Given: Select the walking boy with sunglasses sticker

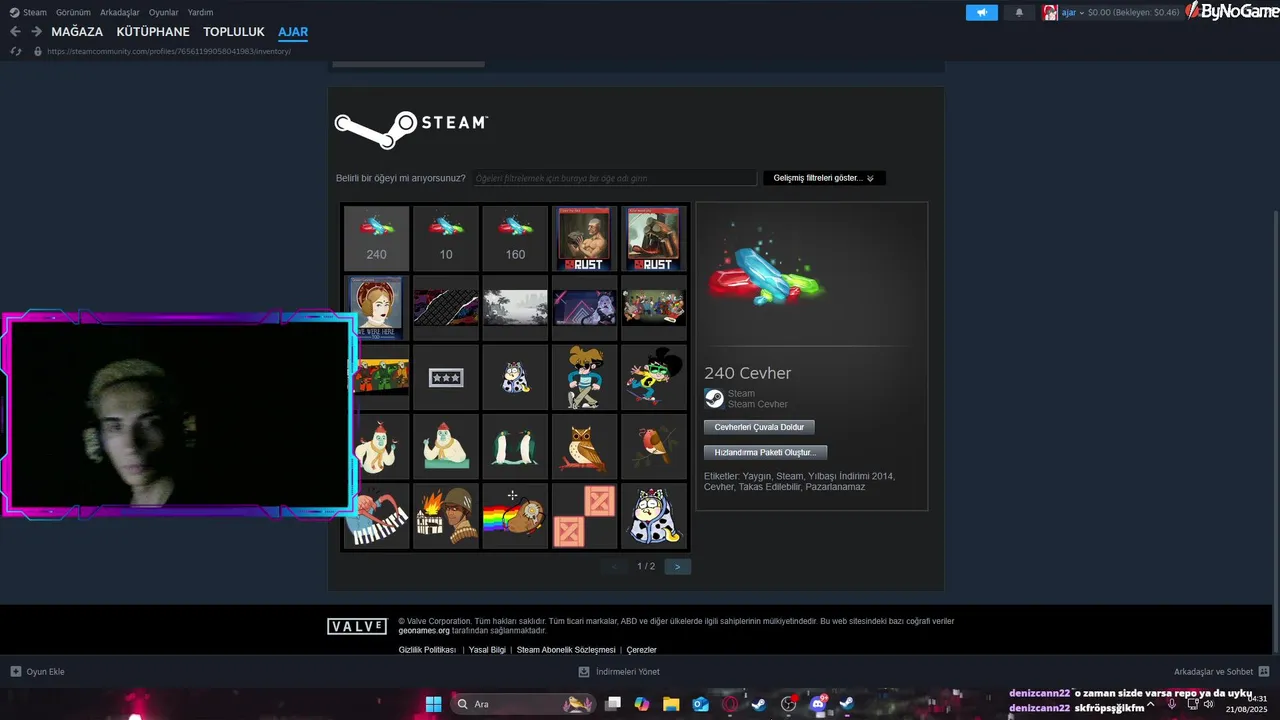Looking at the screenshot, I should click(584, 377).
